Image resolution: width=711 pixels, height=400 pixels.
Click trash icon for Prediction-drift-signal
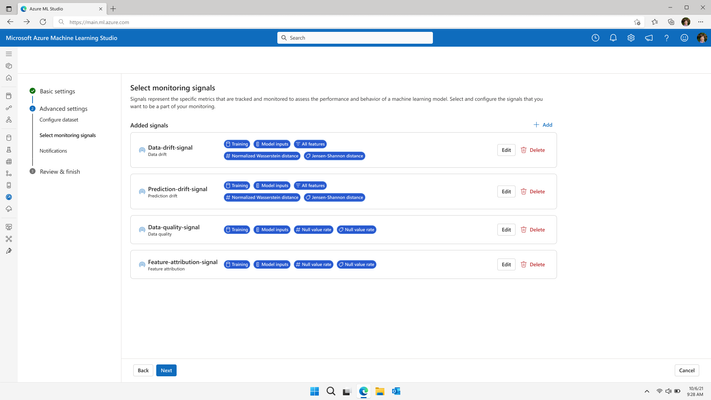tap(524, 192)
